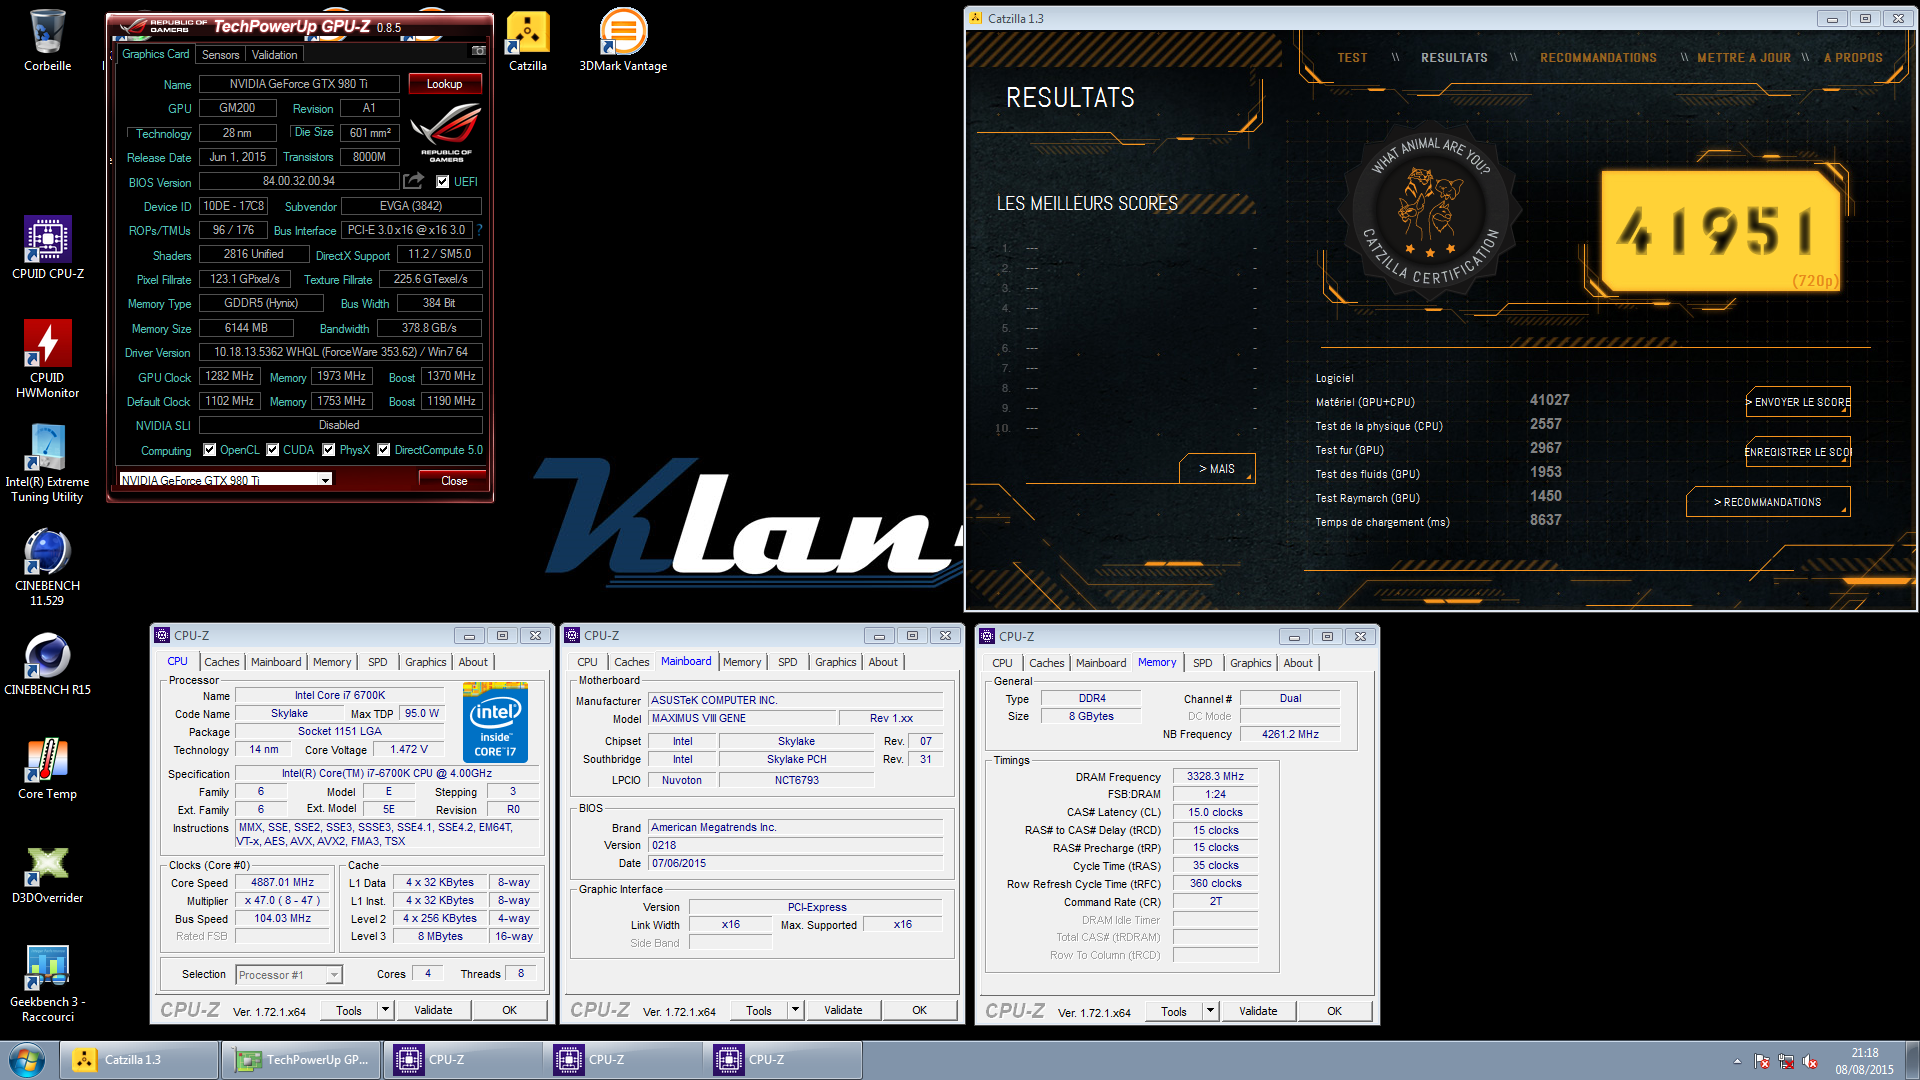Click the MAXIMUS VIII GENE model field
Screen dimensions: 1920x1080
tap(742, 718)
